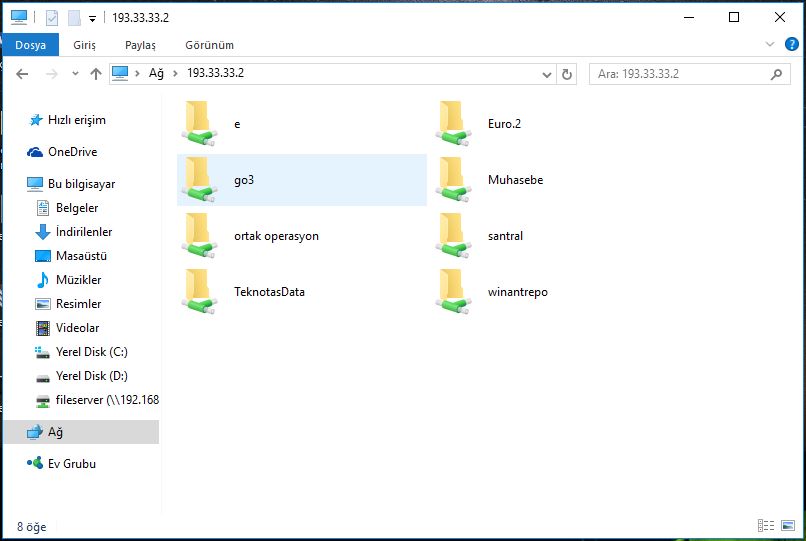Screen dimensions: 806x541
Task: Click the refresh button in address bar
Action: [x=568, y=74]
